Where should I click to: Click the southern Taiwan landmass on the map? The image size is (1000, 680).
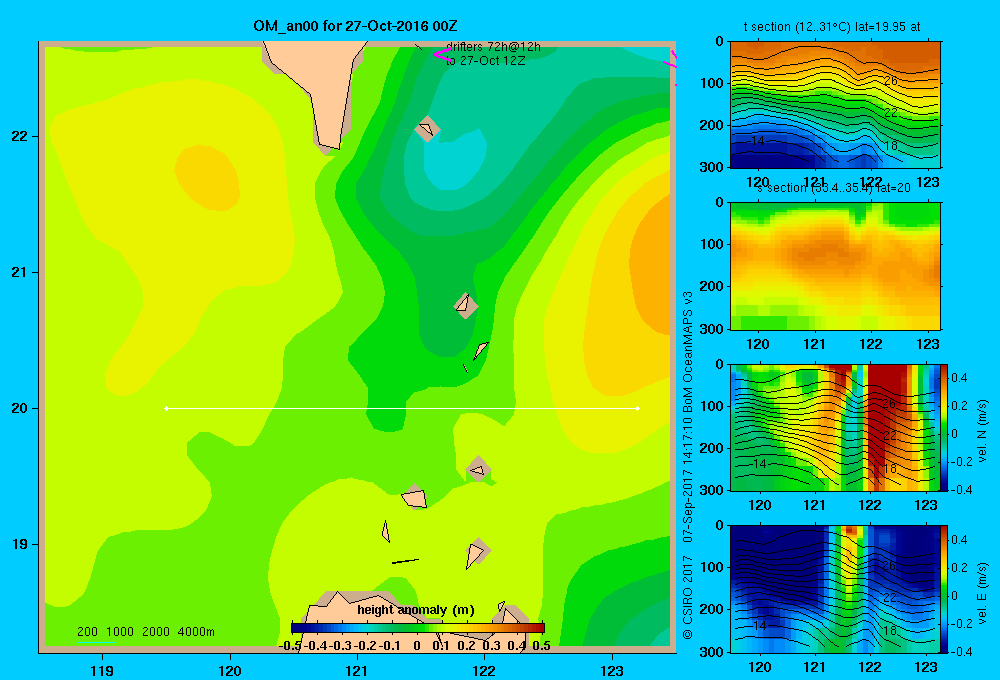click(322, 89)
